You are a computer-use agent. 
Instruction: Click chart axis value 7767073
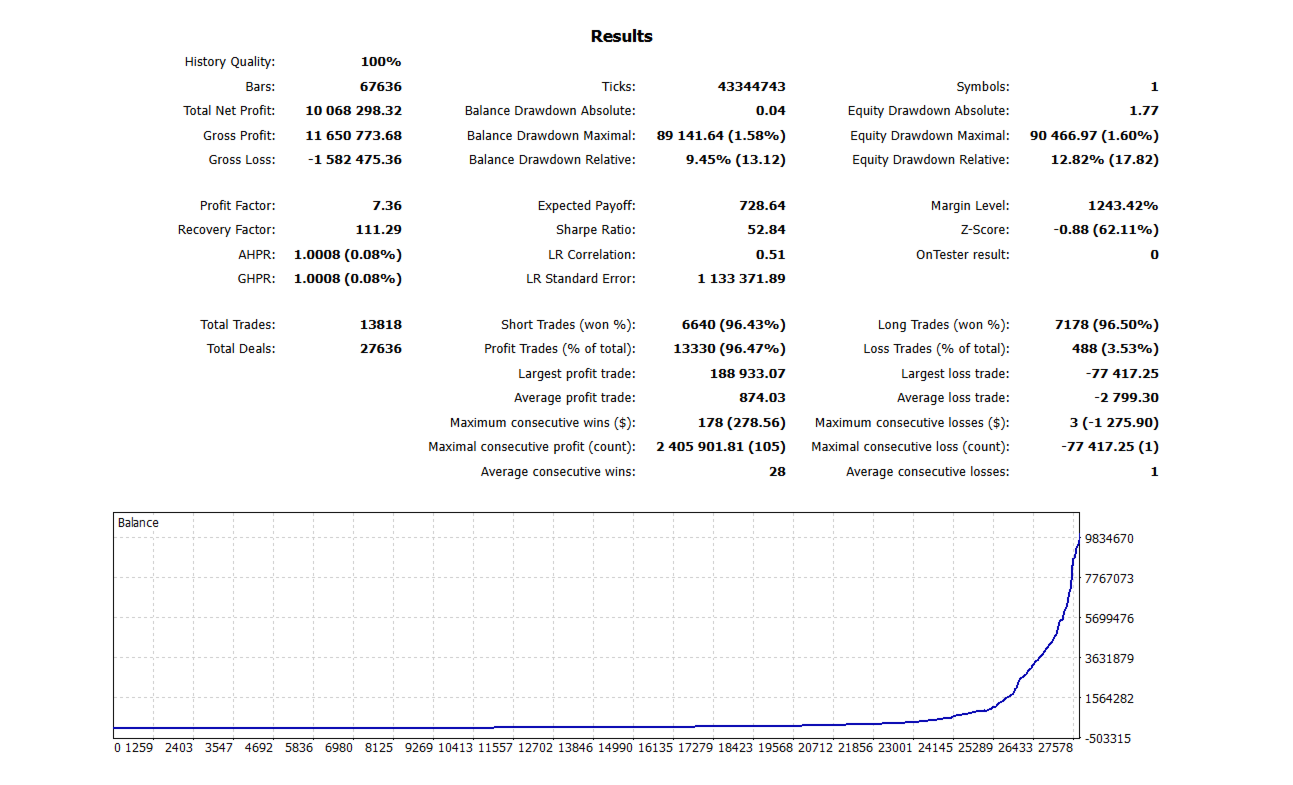tap(1109, 578)
